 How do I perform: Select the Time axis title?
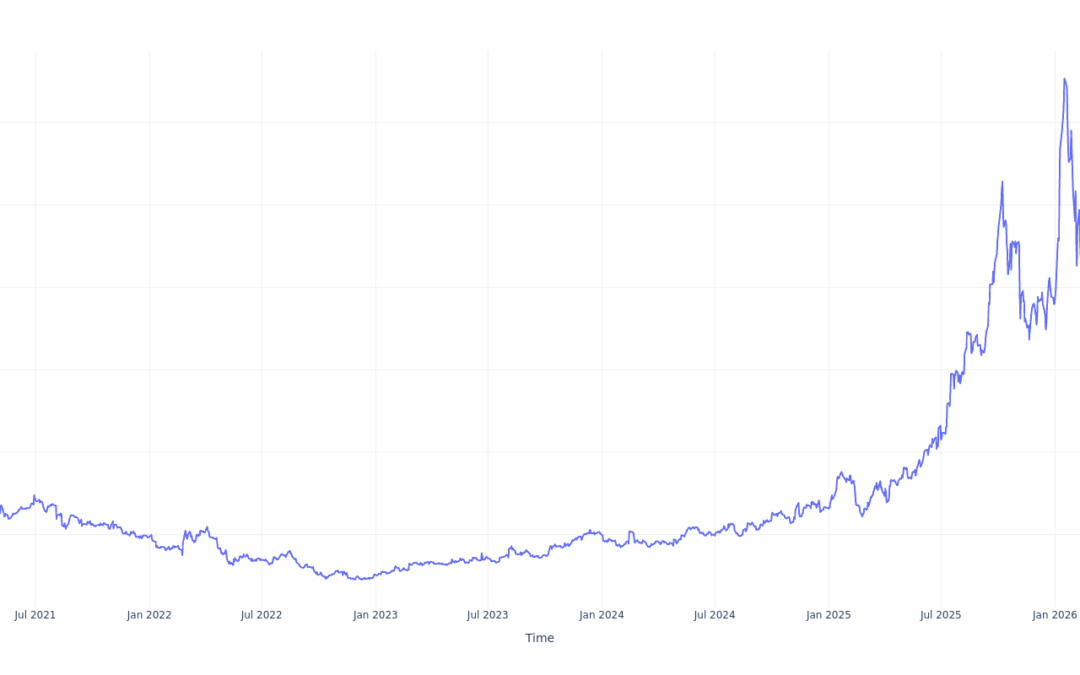(x=539, y=637)
